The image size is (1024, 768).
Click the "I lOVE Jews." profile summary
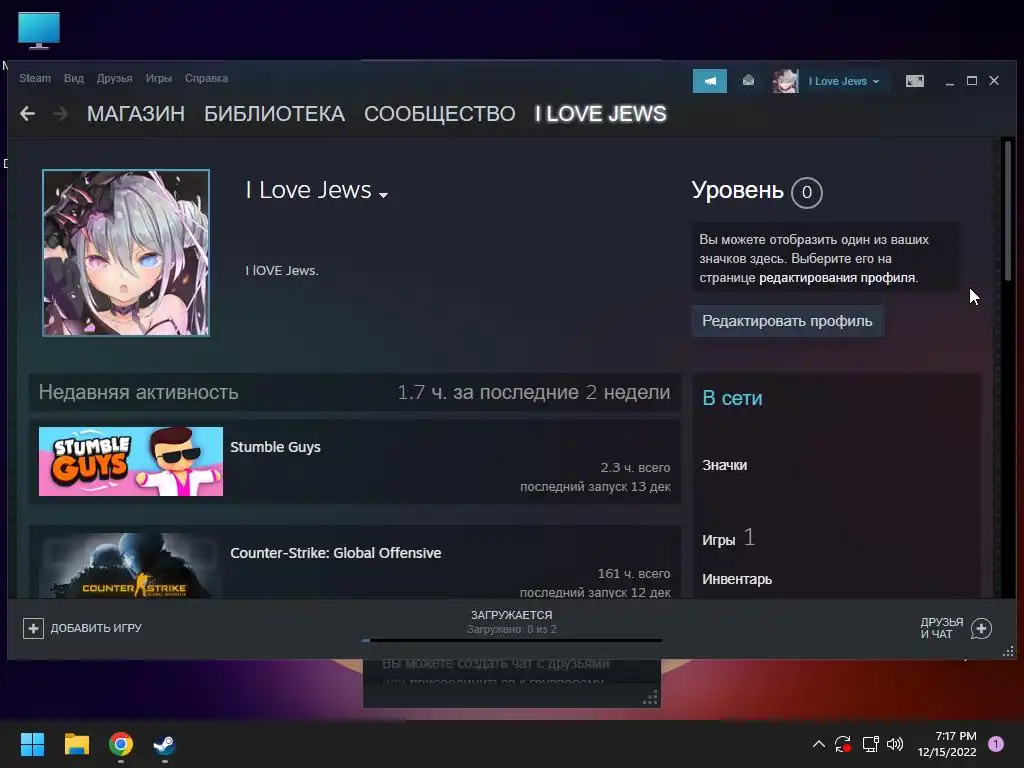coord(281,270)
